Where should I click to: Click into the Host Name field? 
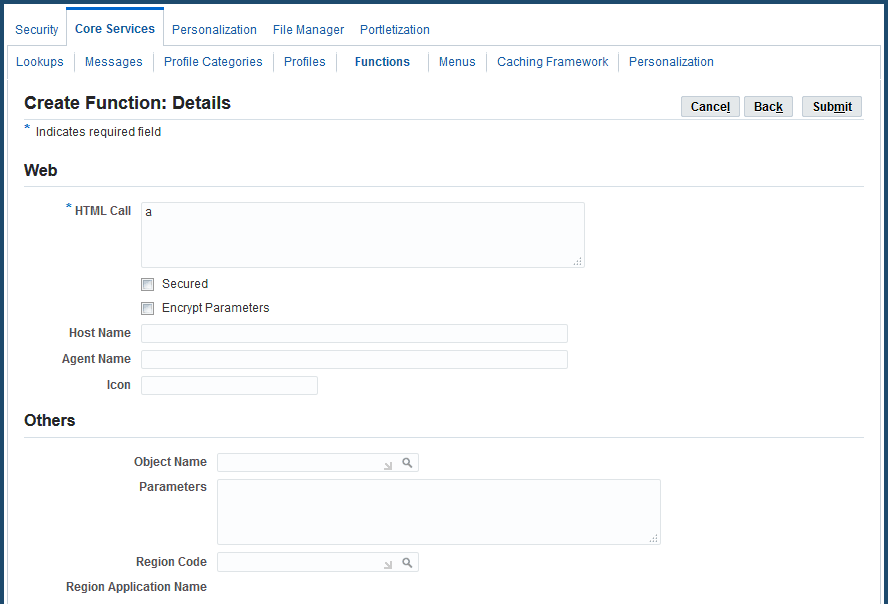354,333
